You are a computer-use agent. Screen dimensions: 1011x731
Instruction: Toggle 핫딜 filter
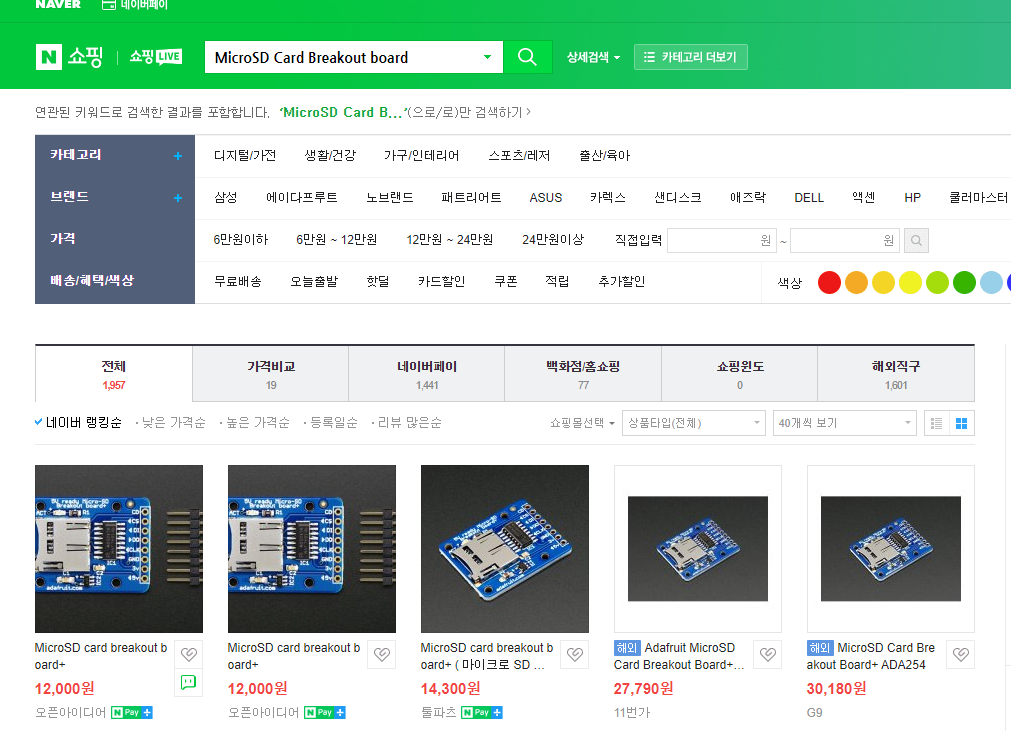[378, 282]
